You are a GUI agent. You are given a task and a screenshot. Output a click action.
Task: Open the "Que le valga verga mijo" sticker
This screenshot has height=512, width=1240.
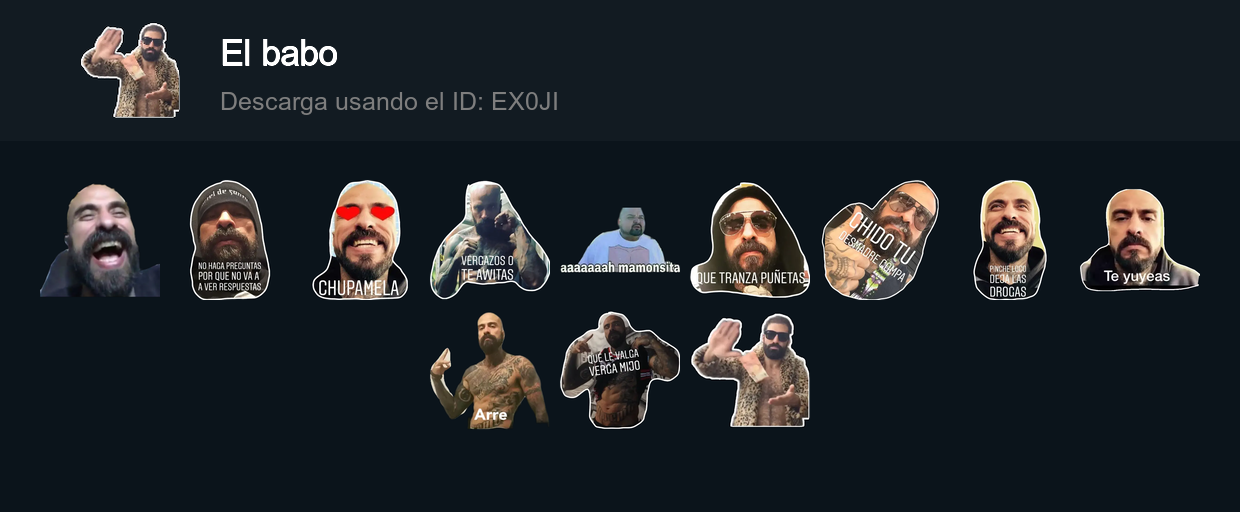(620, 370)
